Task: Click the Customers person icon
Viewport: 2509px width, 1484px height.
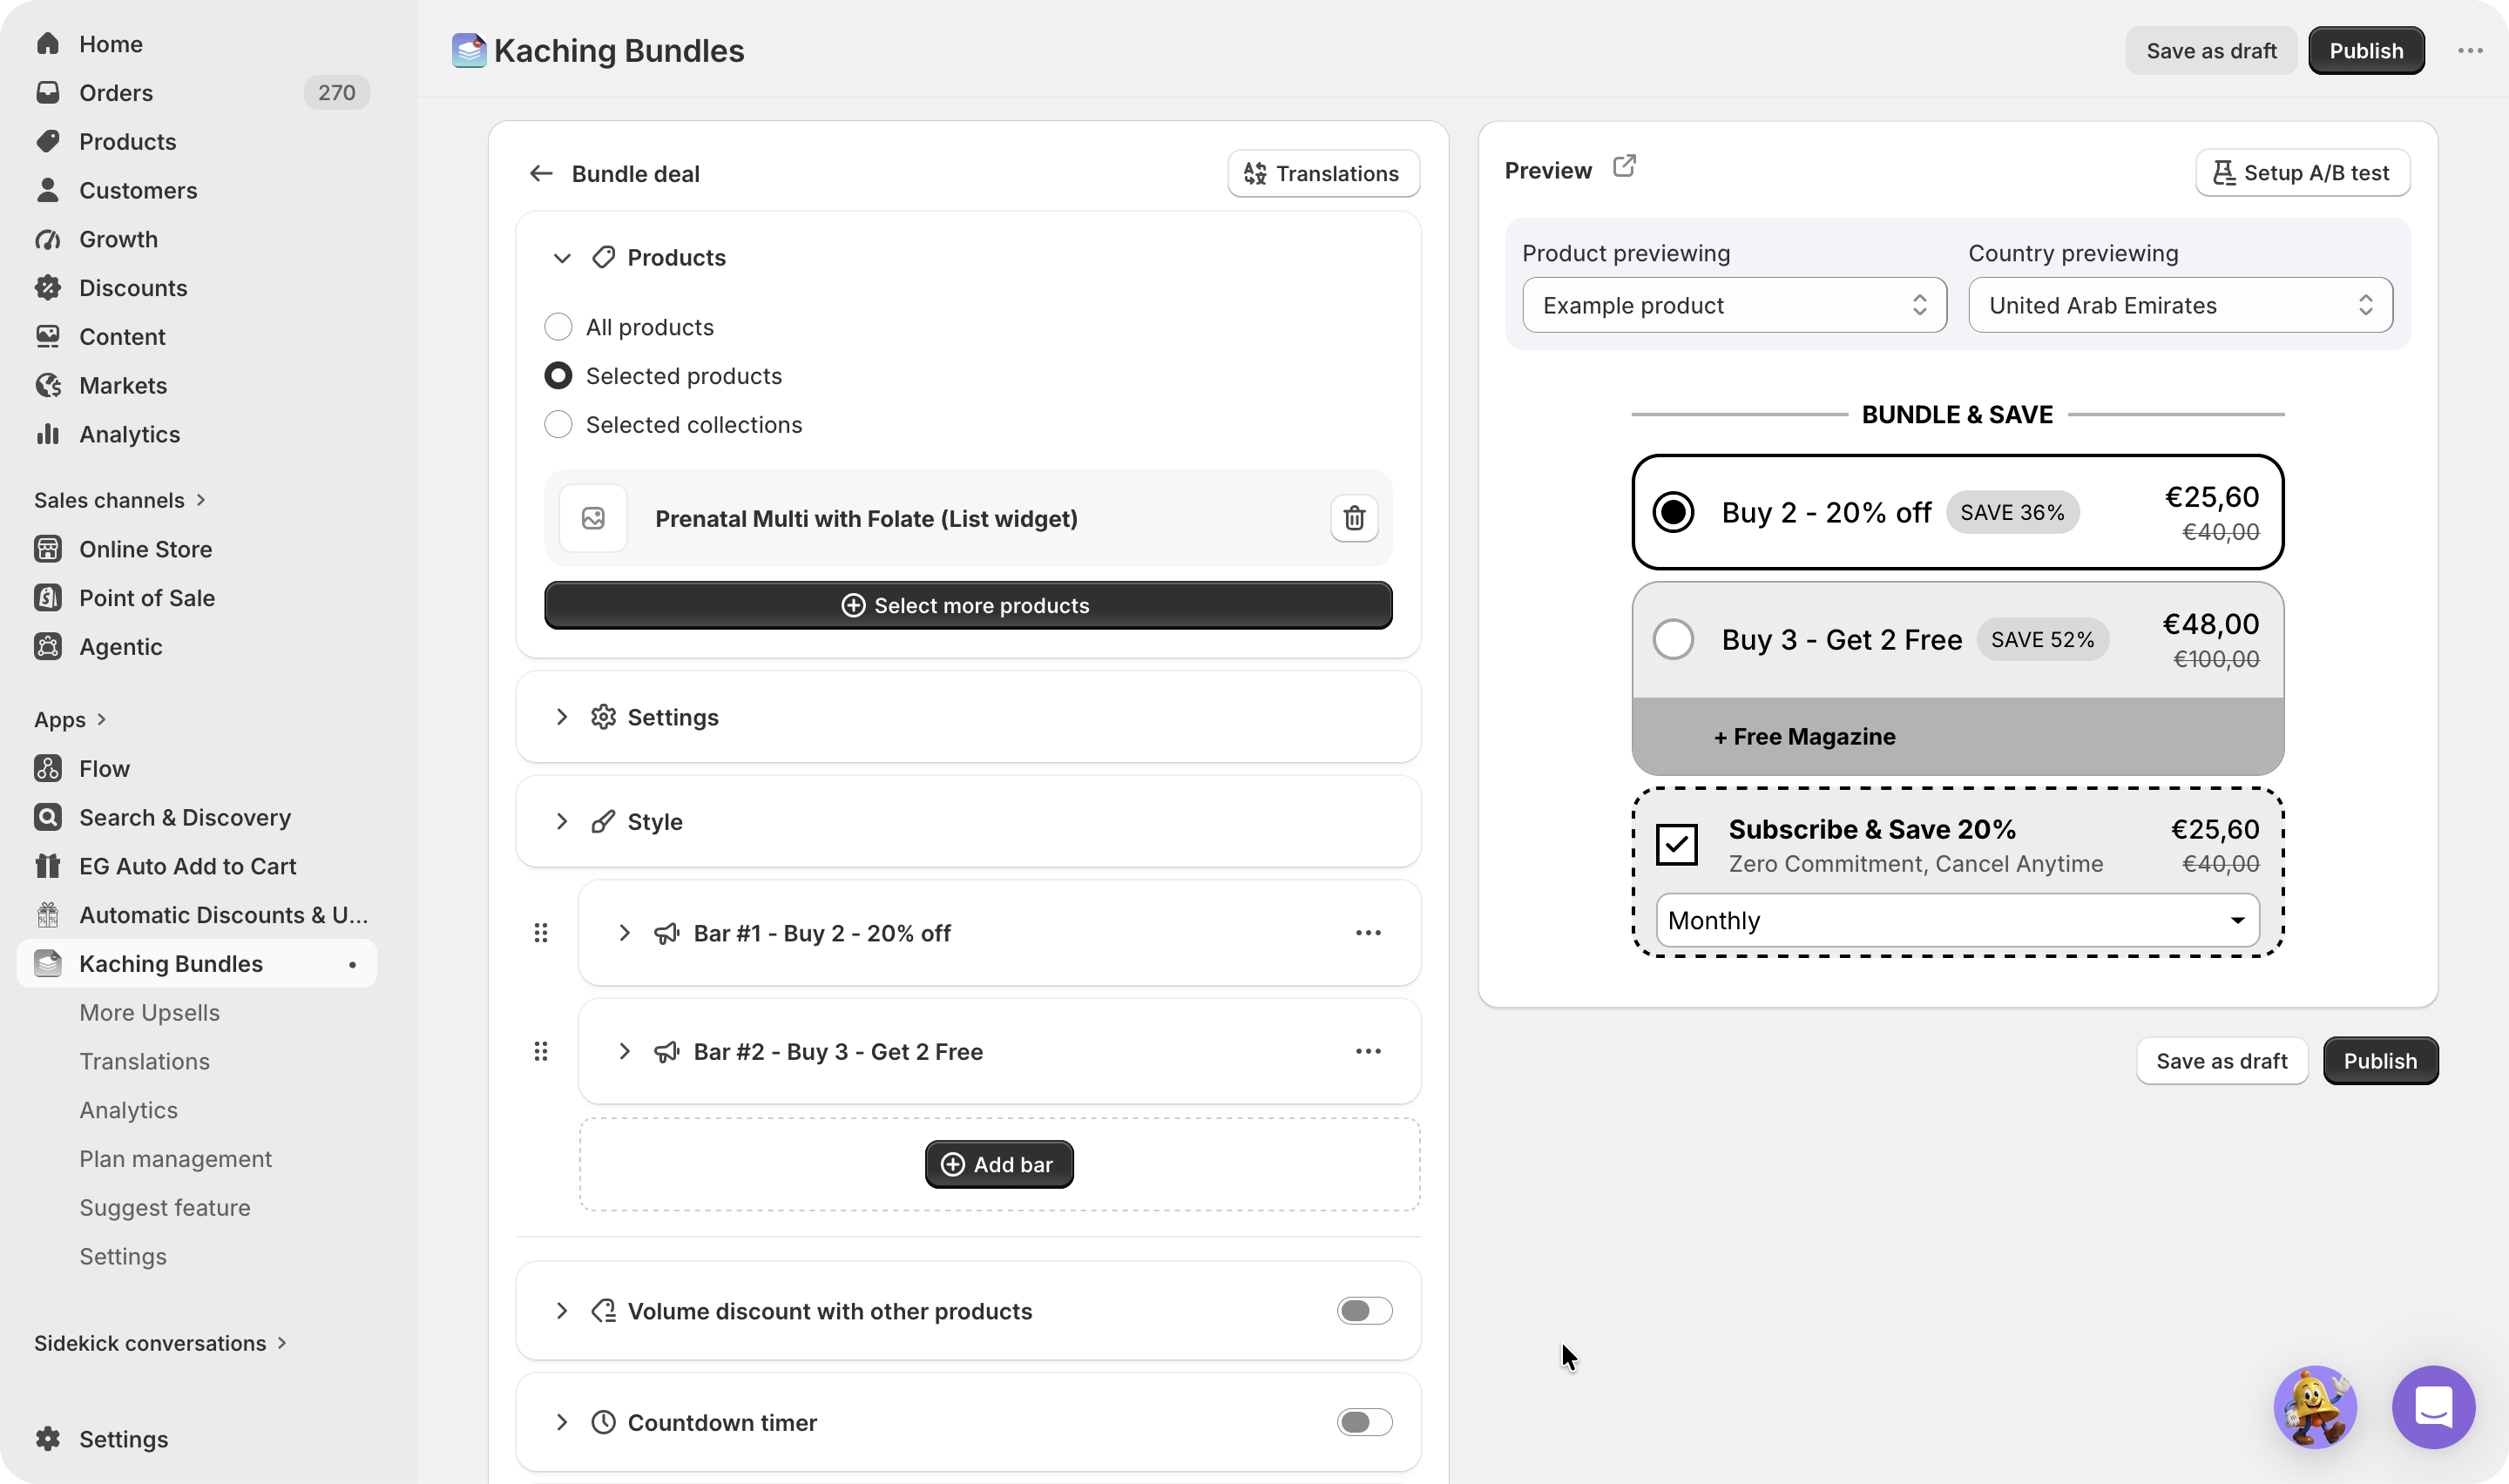Action: tap(48, 190)
